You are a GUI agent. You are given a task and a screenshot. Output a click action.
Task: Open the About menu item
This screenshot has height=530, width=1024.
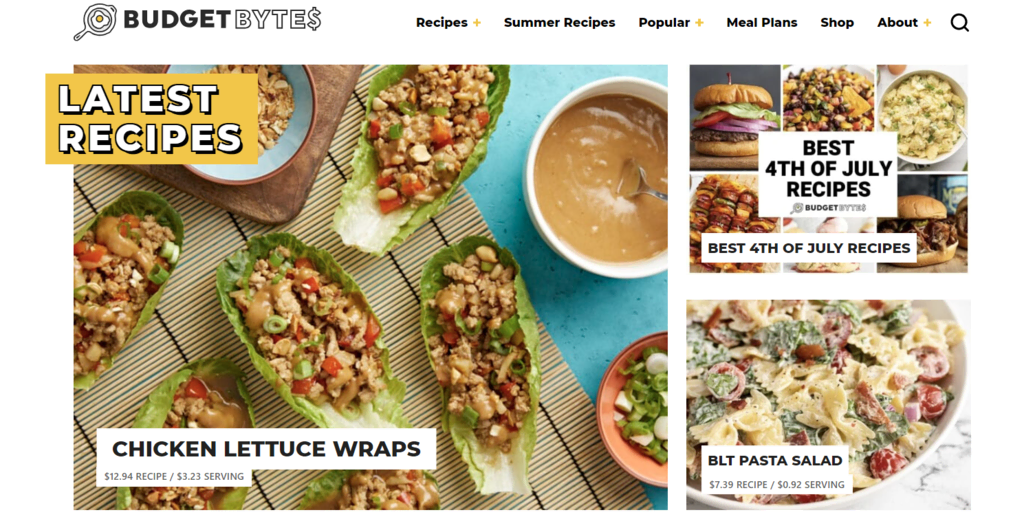(x=897, y=23)
